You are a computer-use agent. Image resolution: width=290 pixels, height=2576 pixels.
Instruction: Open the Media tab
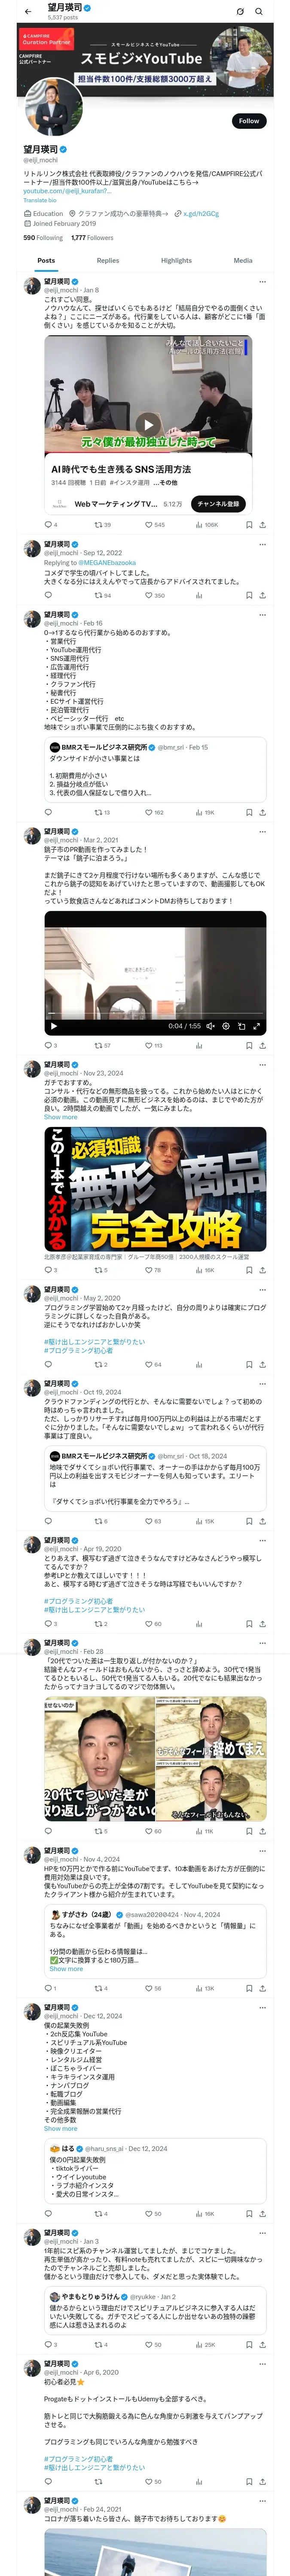tap(243, 261)
